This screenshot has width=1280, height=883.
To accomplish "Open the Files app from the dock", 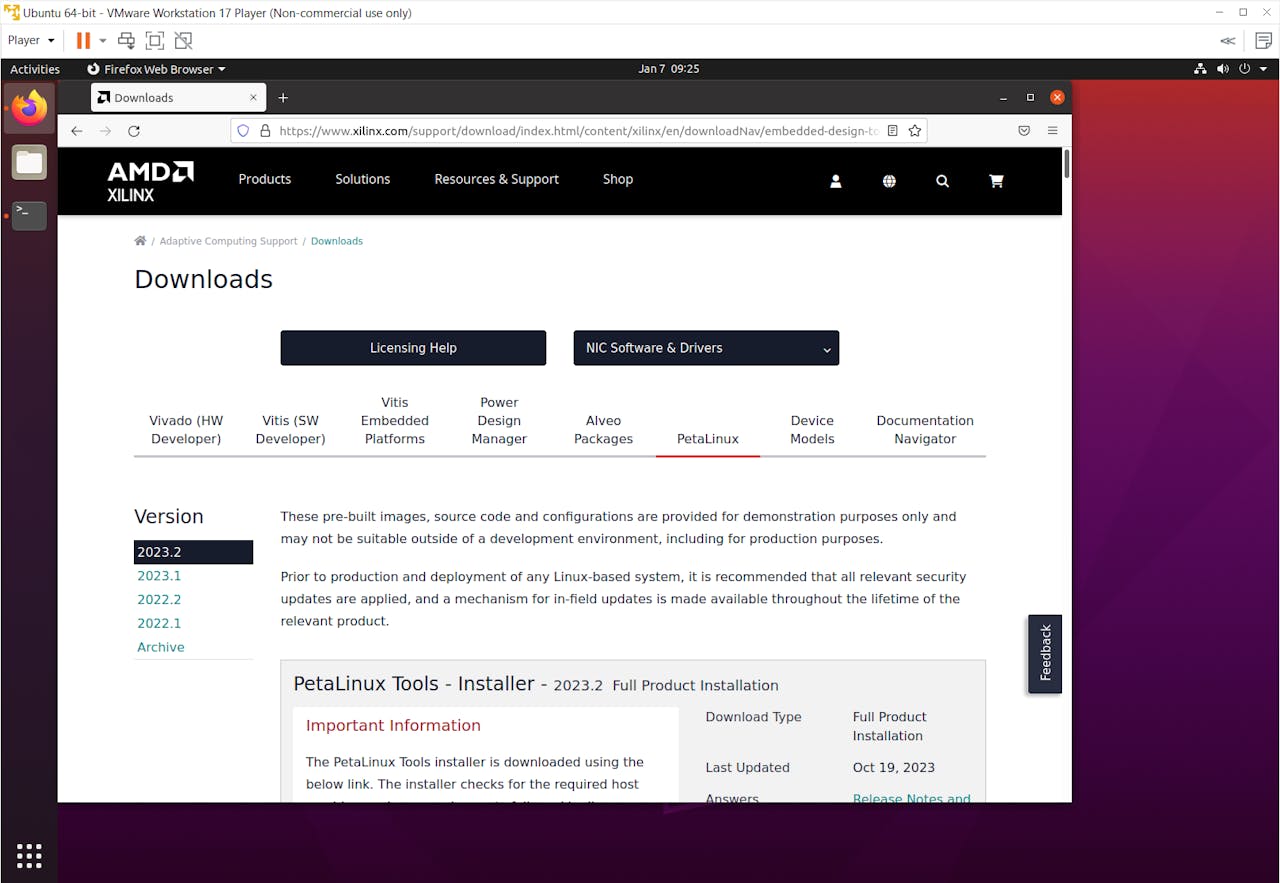I will pyautogui.click(x=29, y=162).
